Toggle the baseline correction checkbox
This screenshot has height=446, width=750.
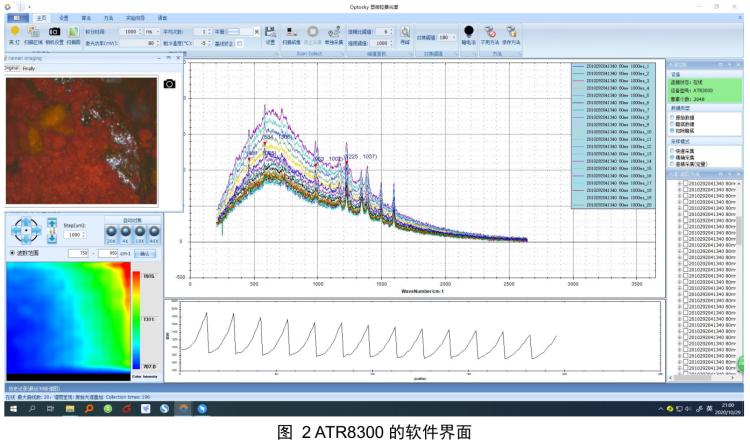click(x=239, y=43)
